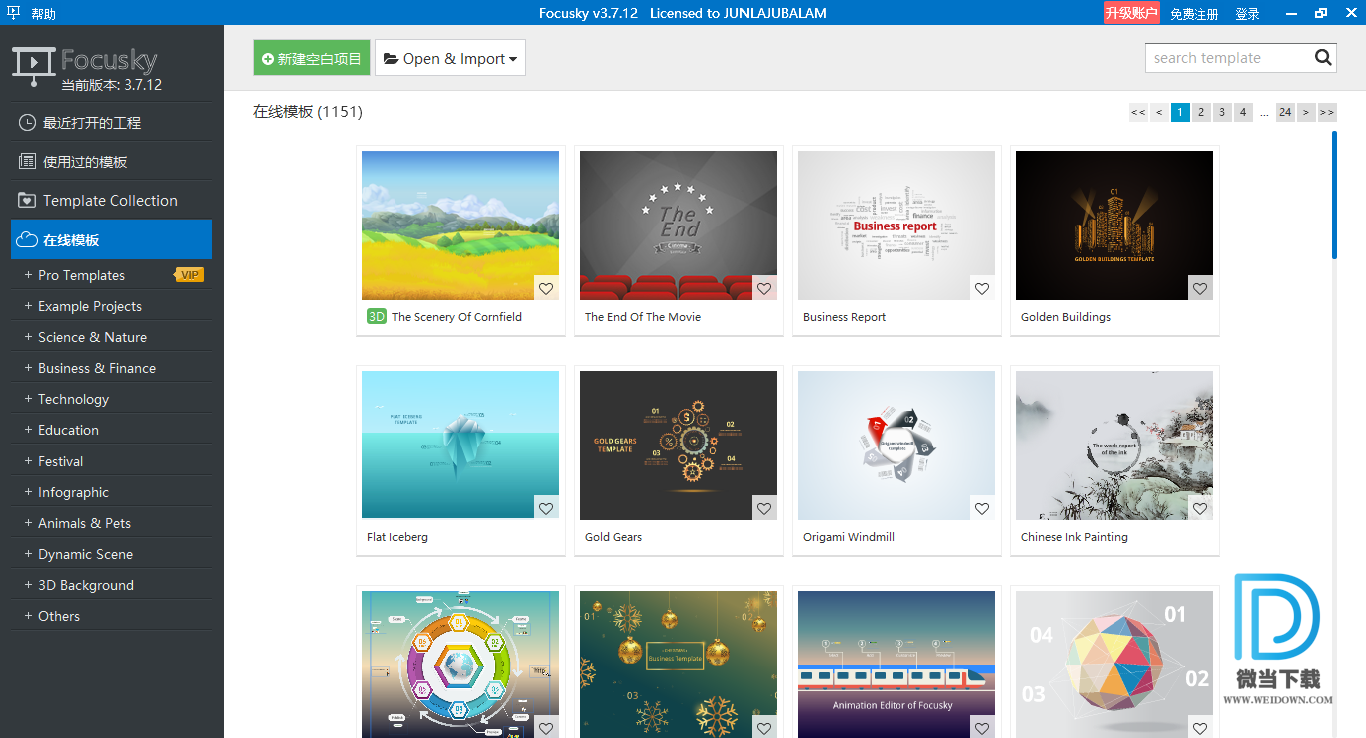Open Flat Iceberg template thumbnail
Screen dimensions: 1366x738
point(460,445)
